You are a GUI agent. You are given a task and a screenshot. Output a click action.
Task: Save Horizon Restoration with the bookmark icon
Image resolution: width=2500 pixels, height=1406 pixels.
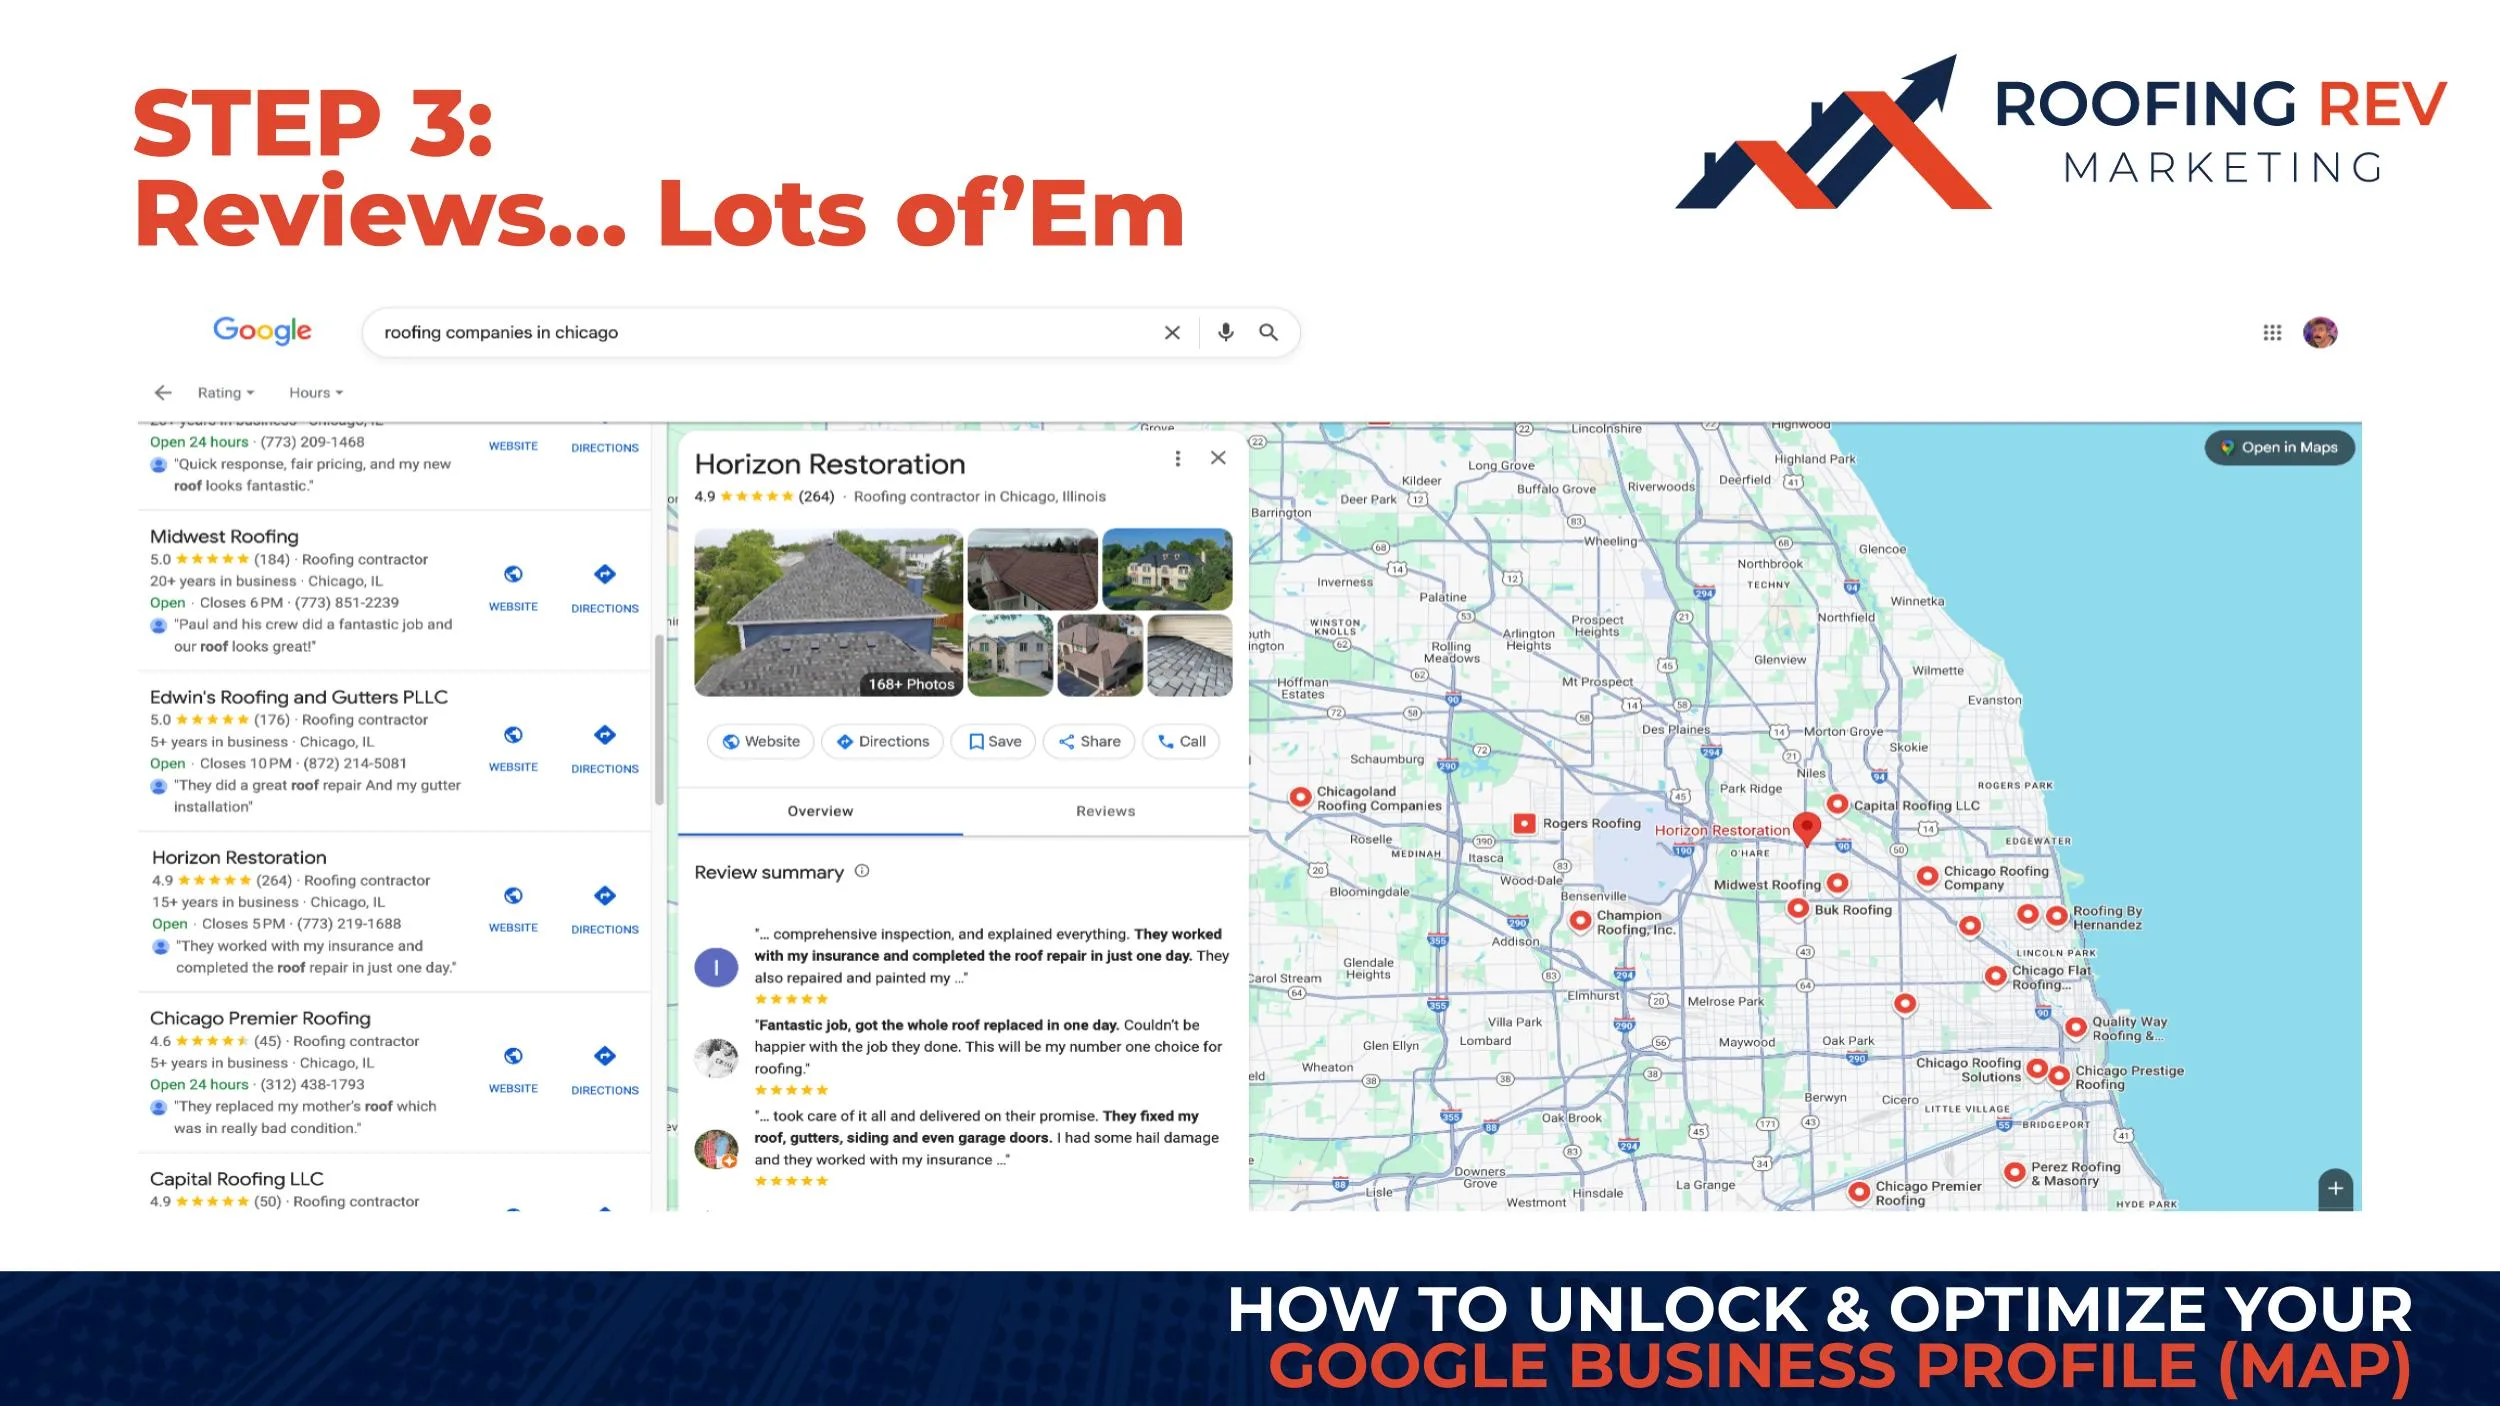point(992,741)
